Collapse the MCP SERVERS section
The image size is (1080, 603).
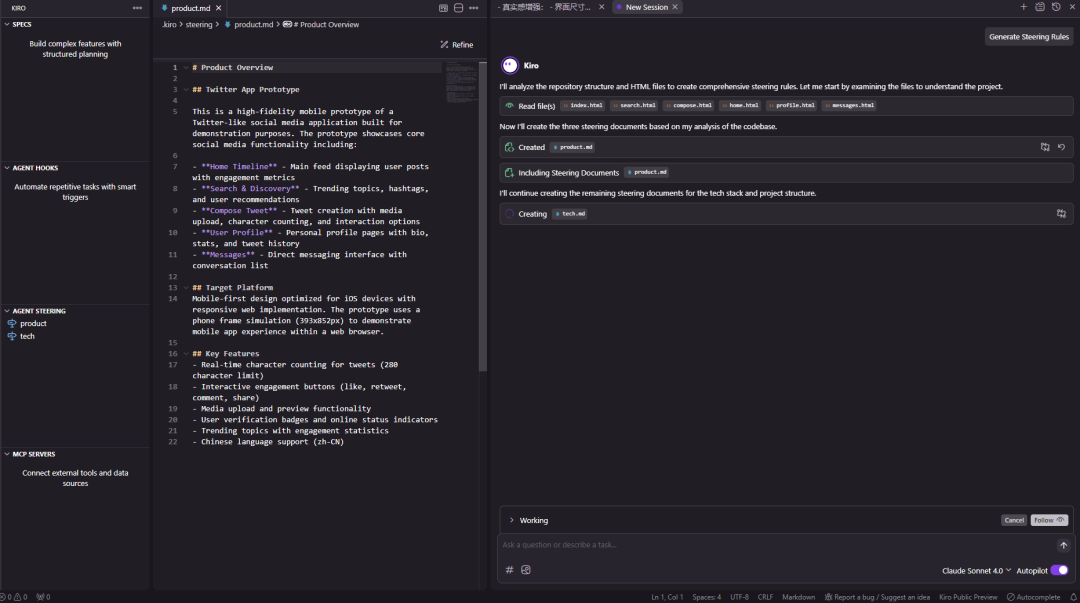coord(7,454)
